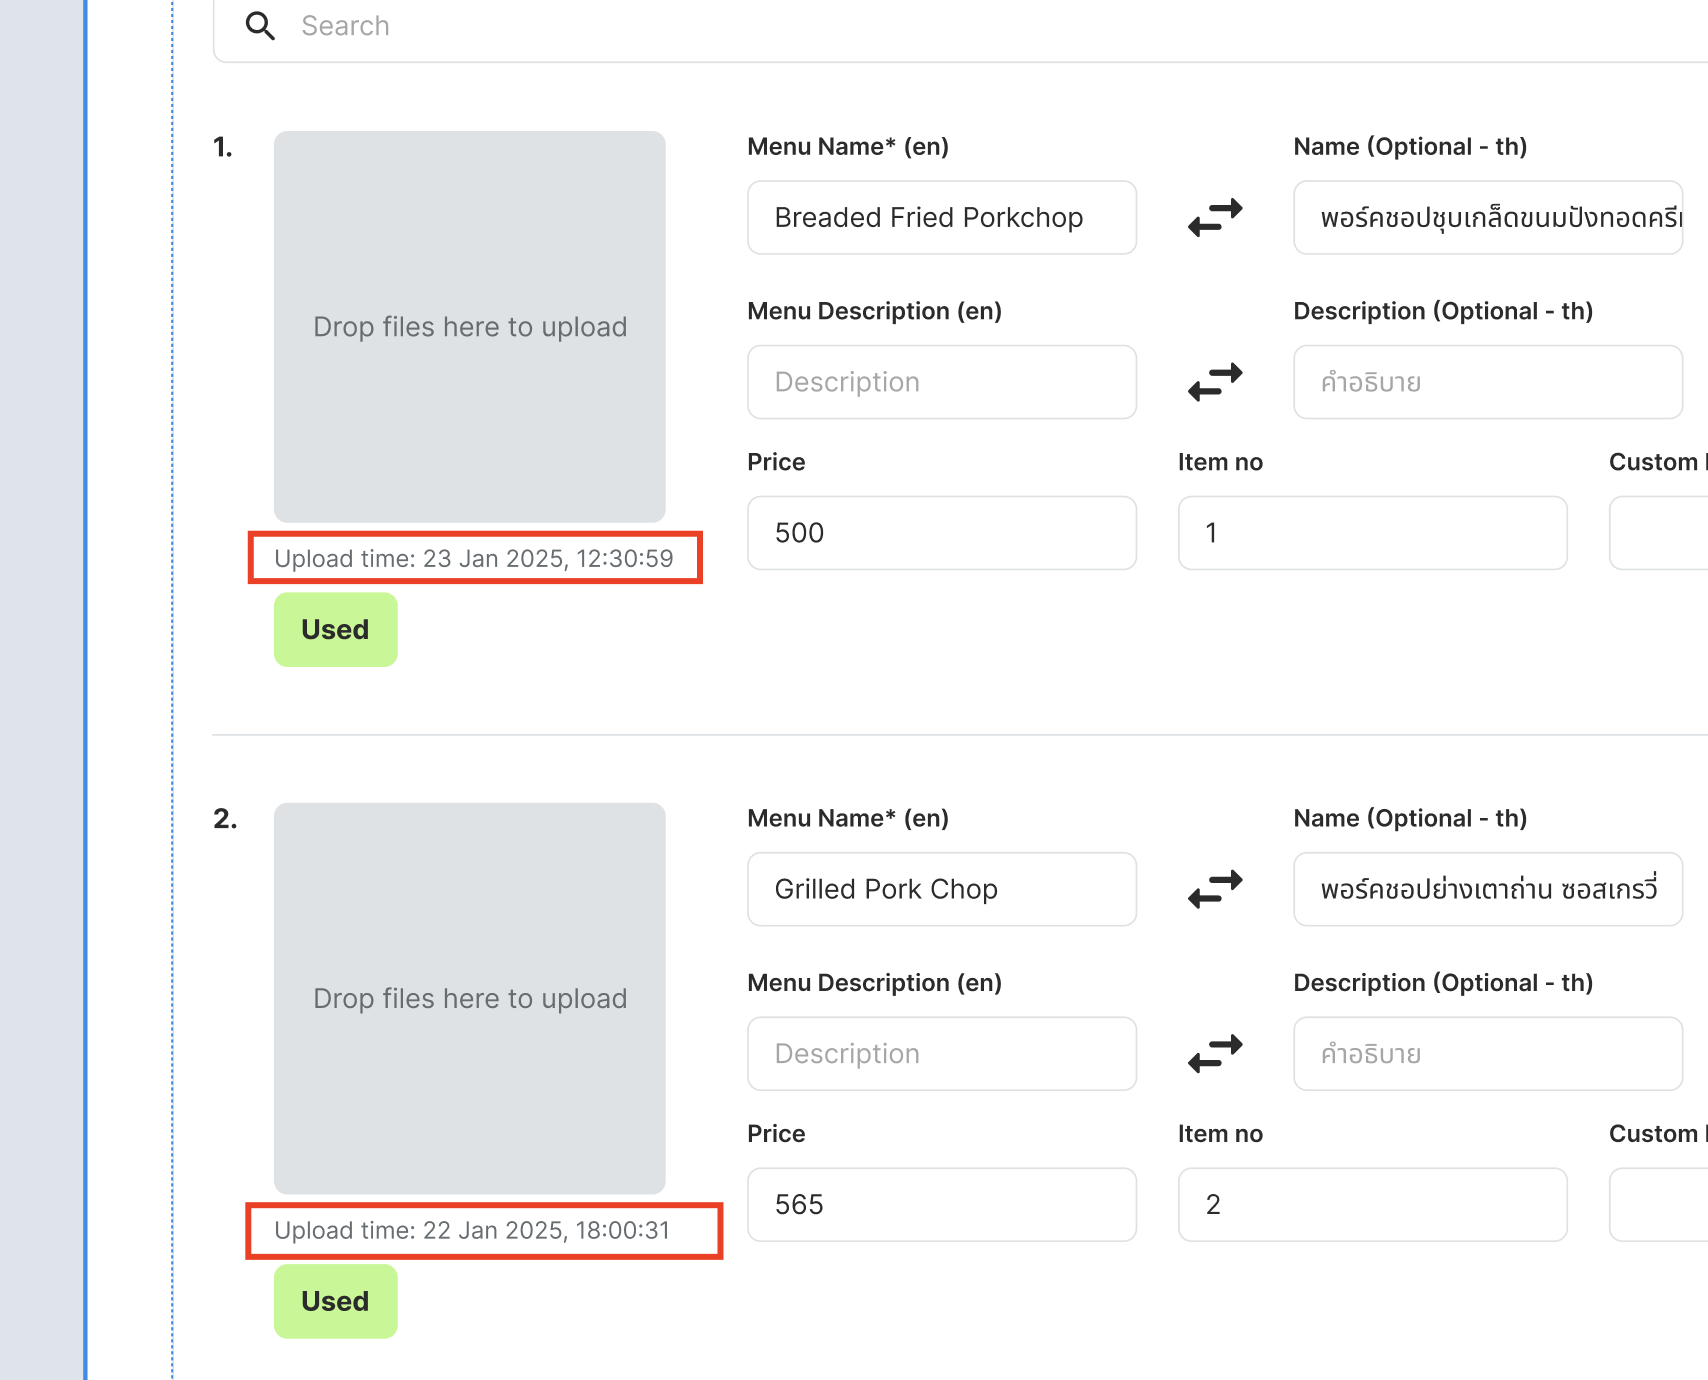Viewport: 1708px width, 1380px height.
Task: Click swap arrows beside Grilled Pork Chop name
Action: click(1215, 889)
